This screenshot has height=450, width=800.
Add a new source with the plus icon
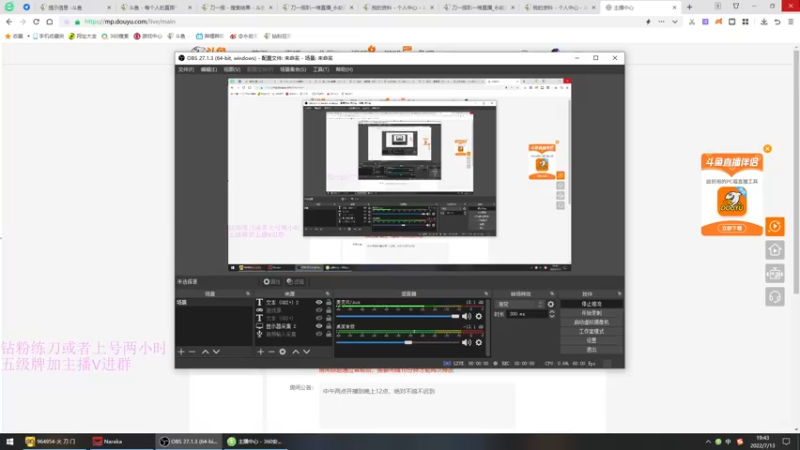point(261,352)
